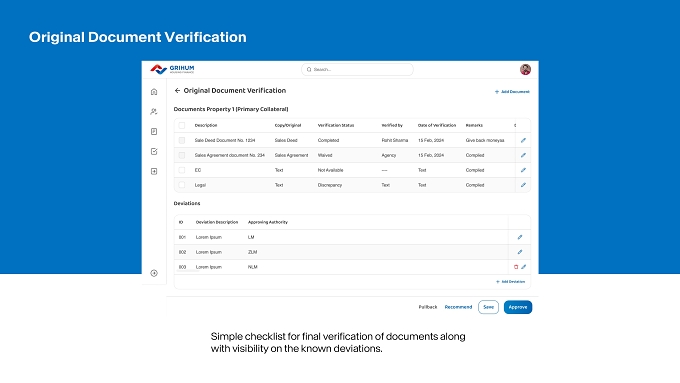Click the Verified by column header

(x=392, y=125)
